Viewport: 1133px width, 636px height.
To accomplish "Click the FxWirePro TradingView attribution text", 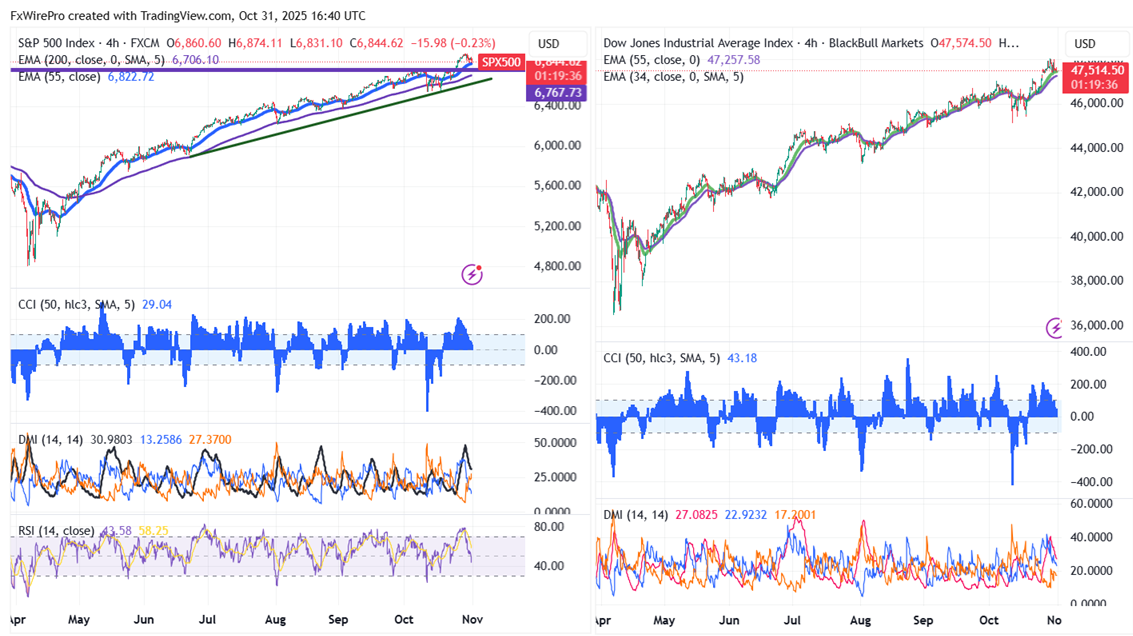I will [x=188, y=15].
